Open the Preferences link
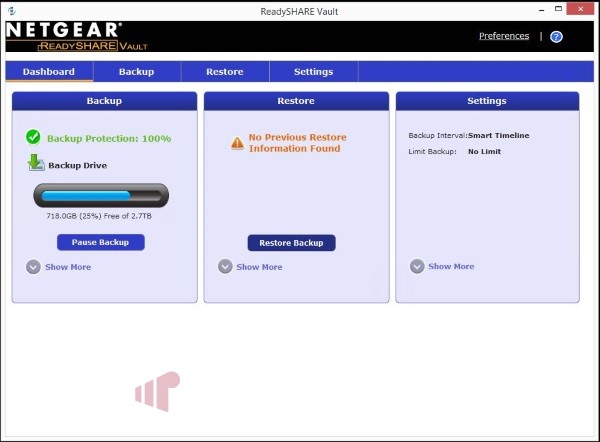 (x=504, y=36)
